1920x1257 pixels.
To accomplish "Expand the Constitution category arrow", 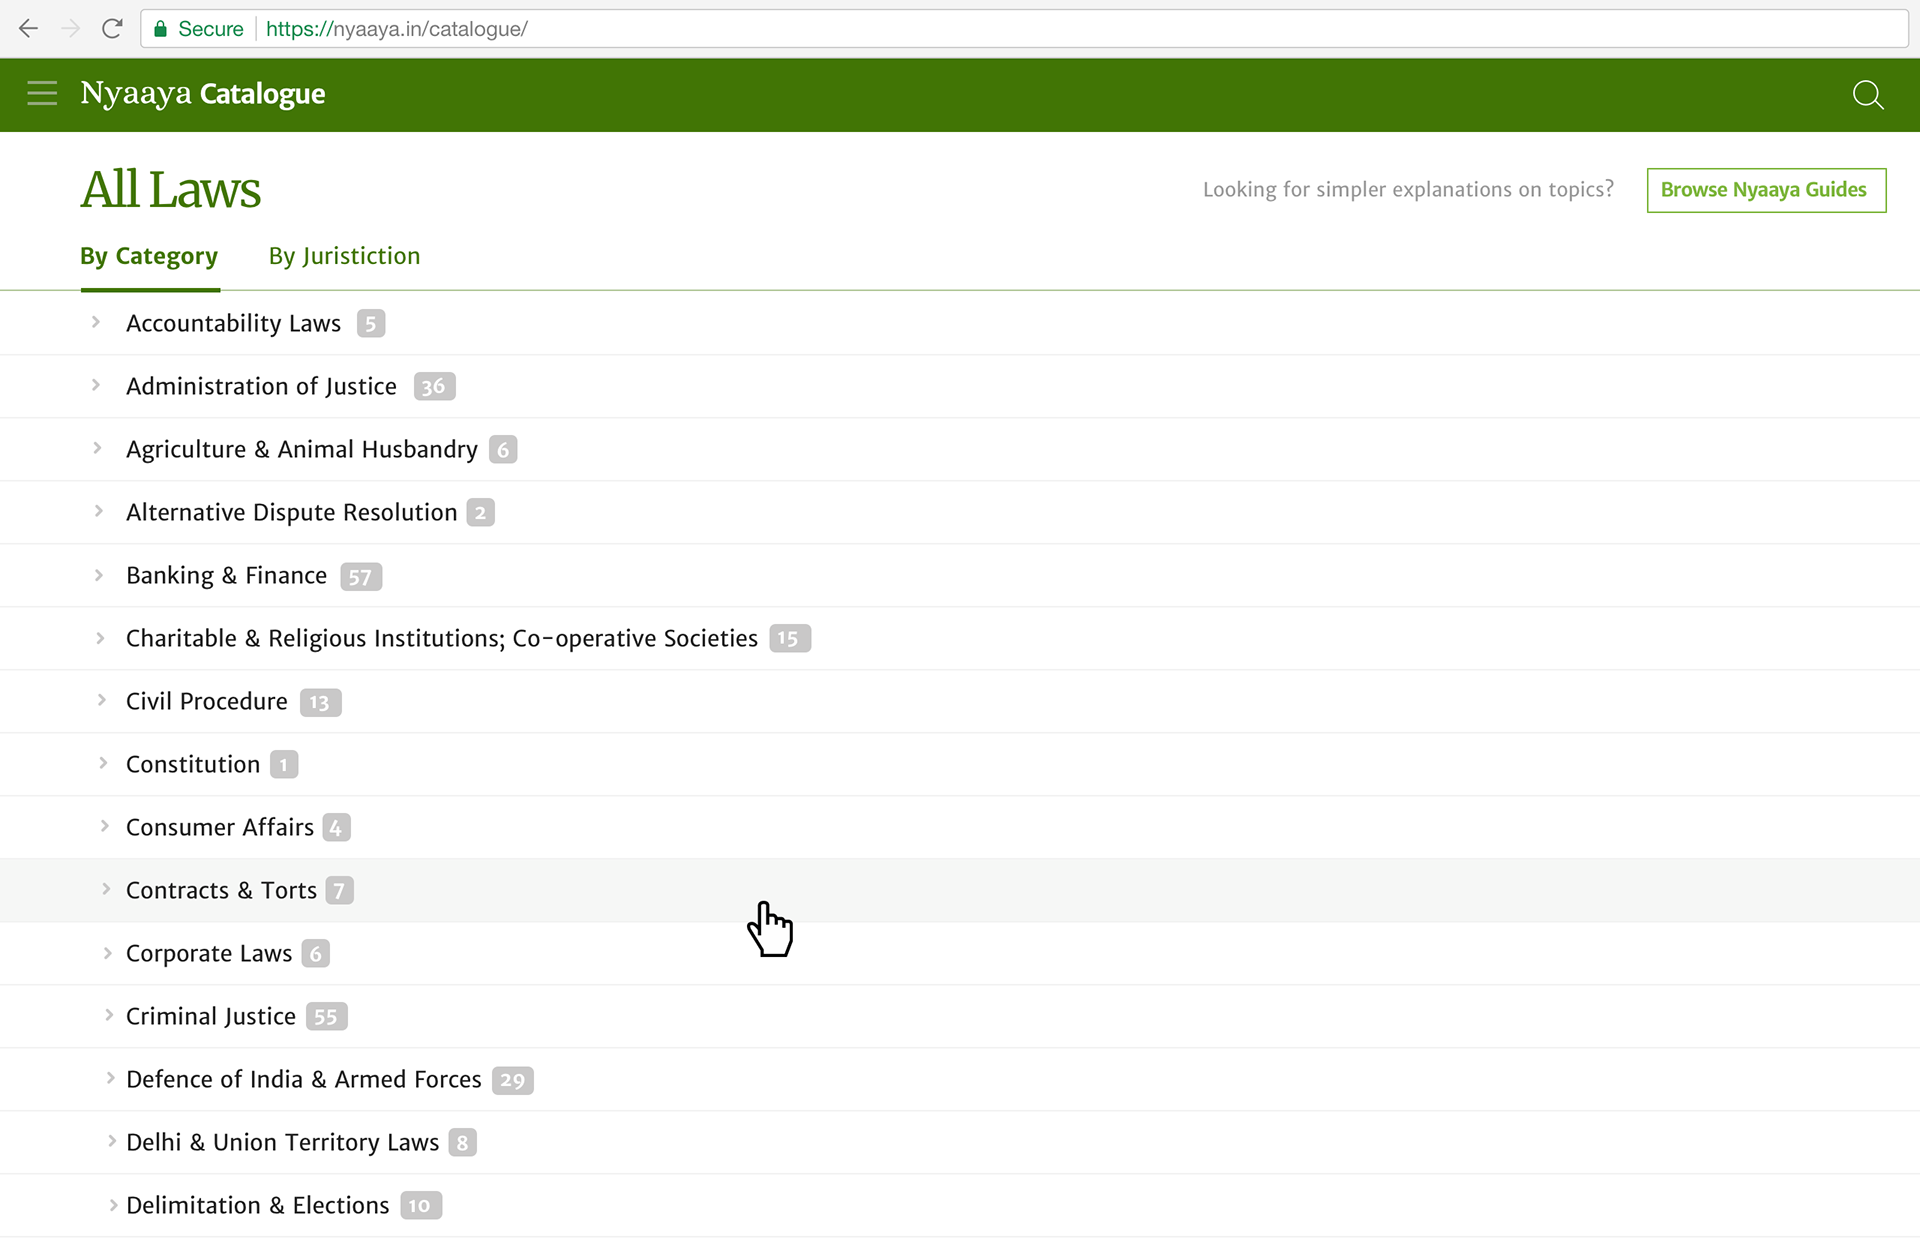I will pos(103,763).
